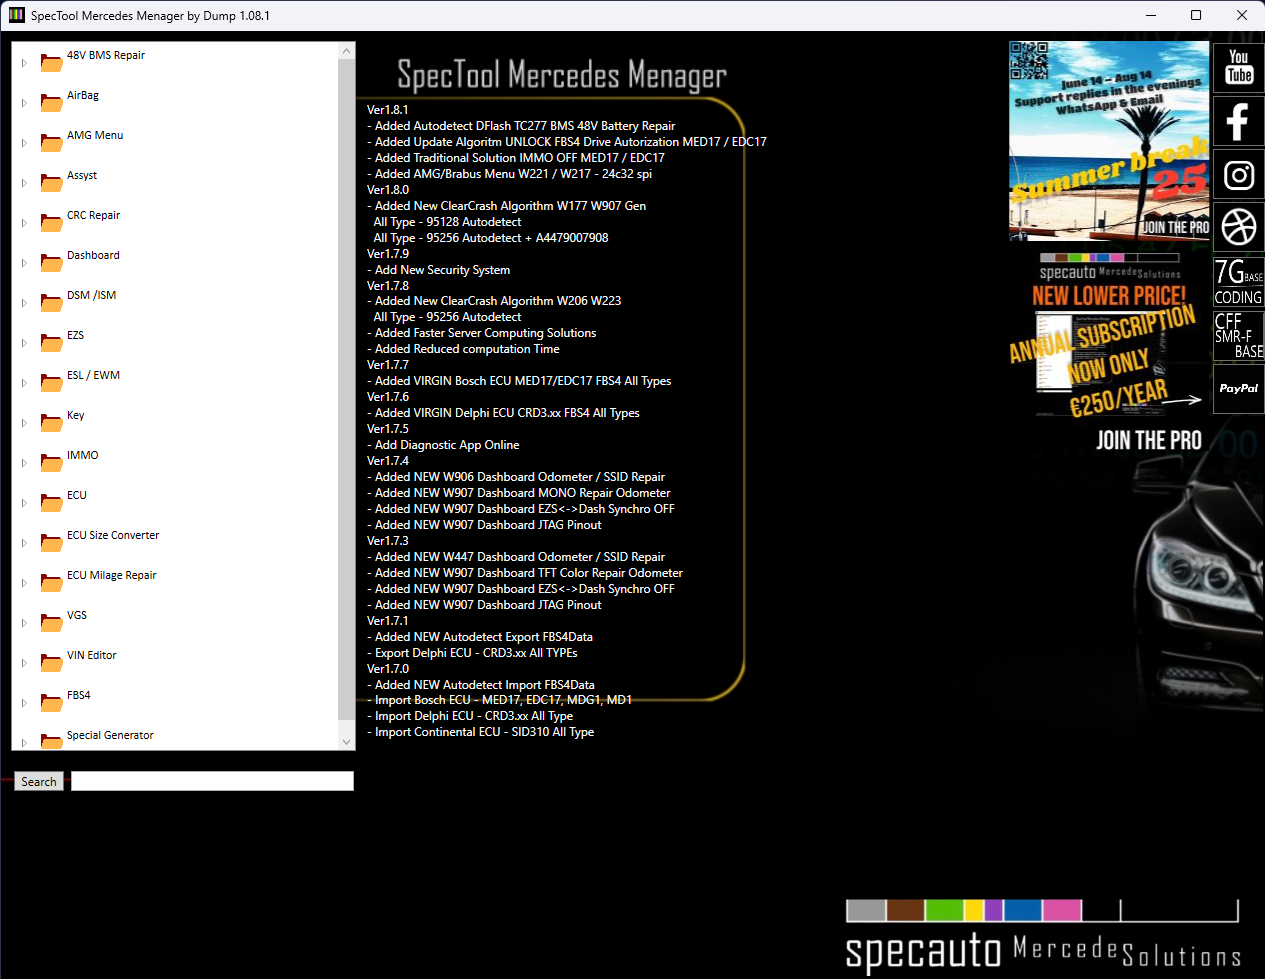Expand the Special Generator node
Screen dimensions: 1265x979
pyautogui.click(x=24, y=743)
